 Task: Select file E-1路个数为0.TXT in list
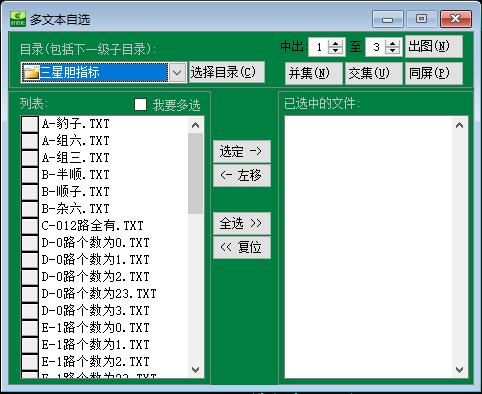96,328
